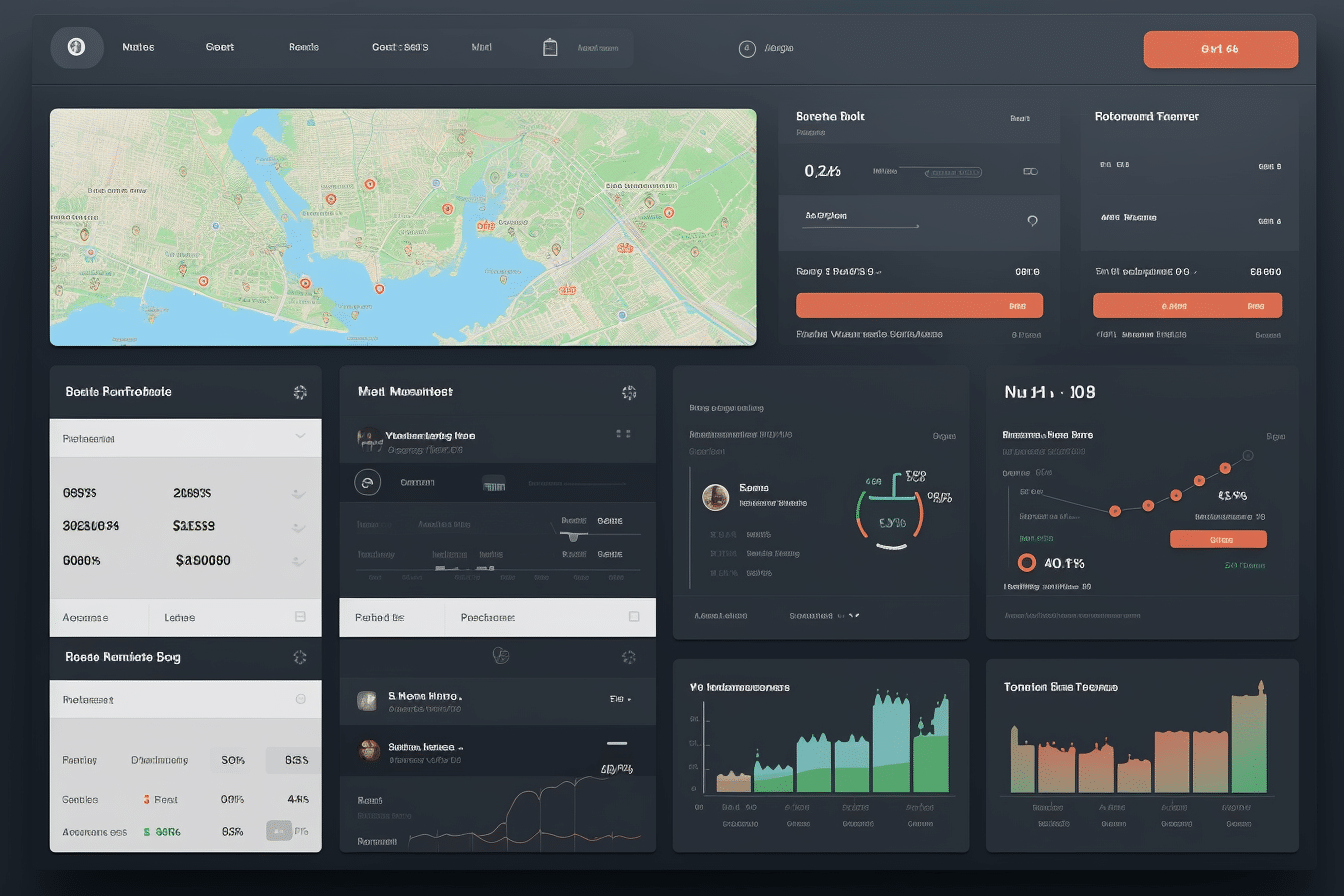
Task: Click the grey end dot of the line chart
Action: [1248, 456]
